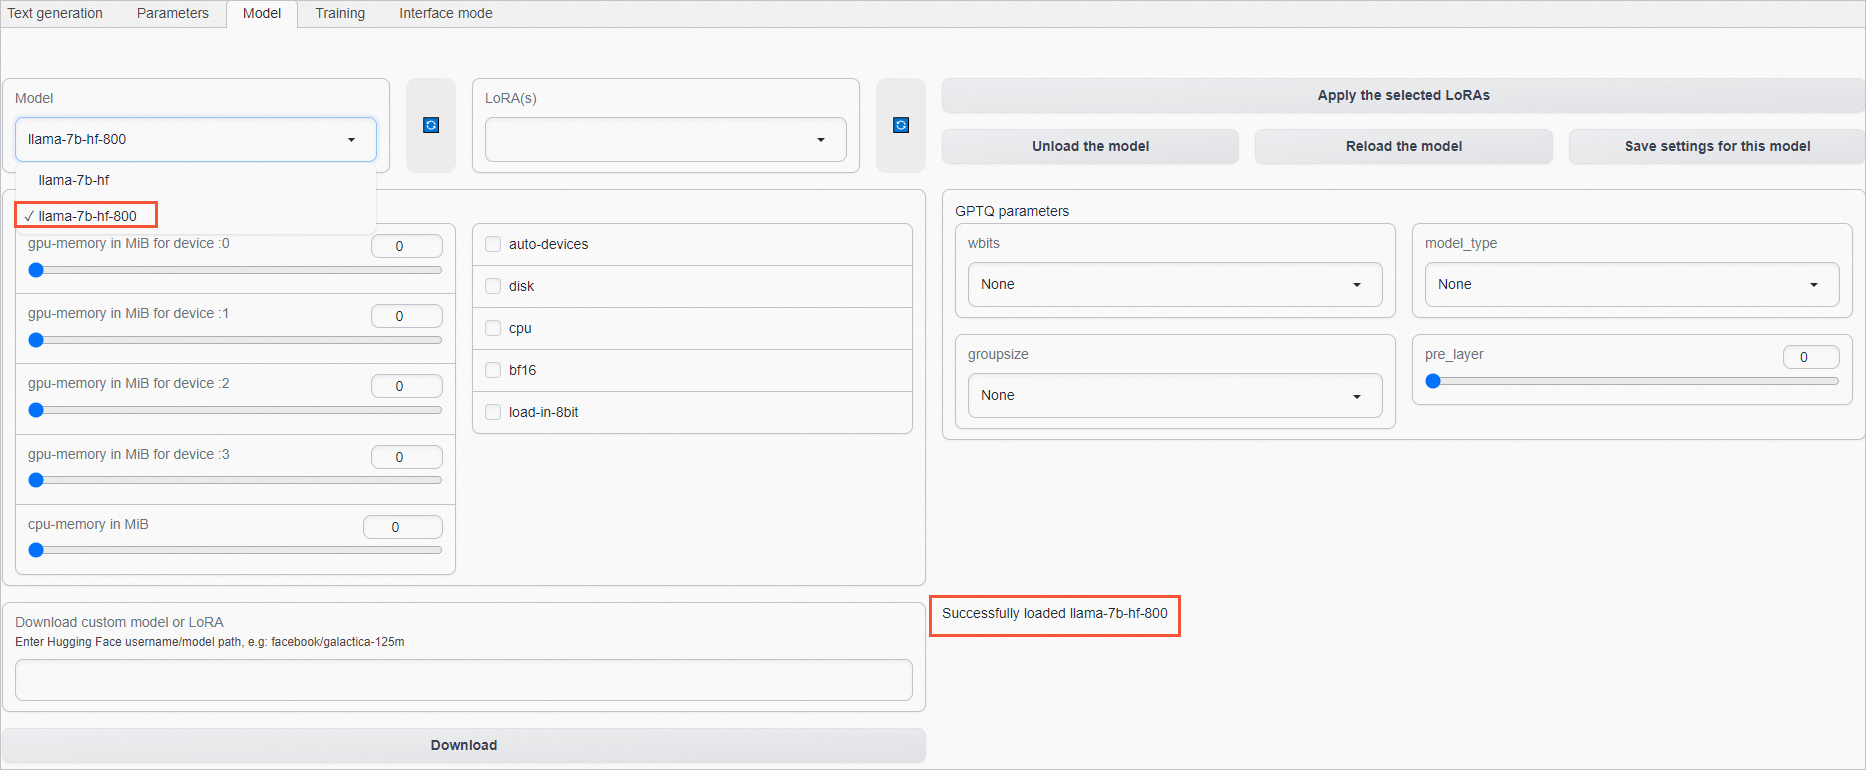Click Reload the model button
This screenshot has height=770, width=1866.
[1404, 146]
